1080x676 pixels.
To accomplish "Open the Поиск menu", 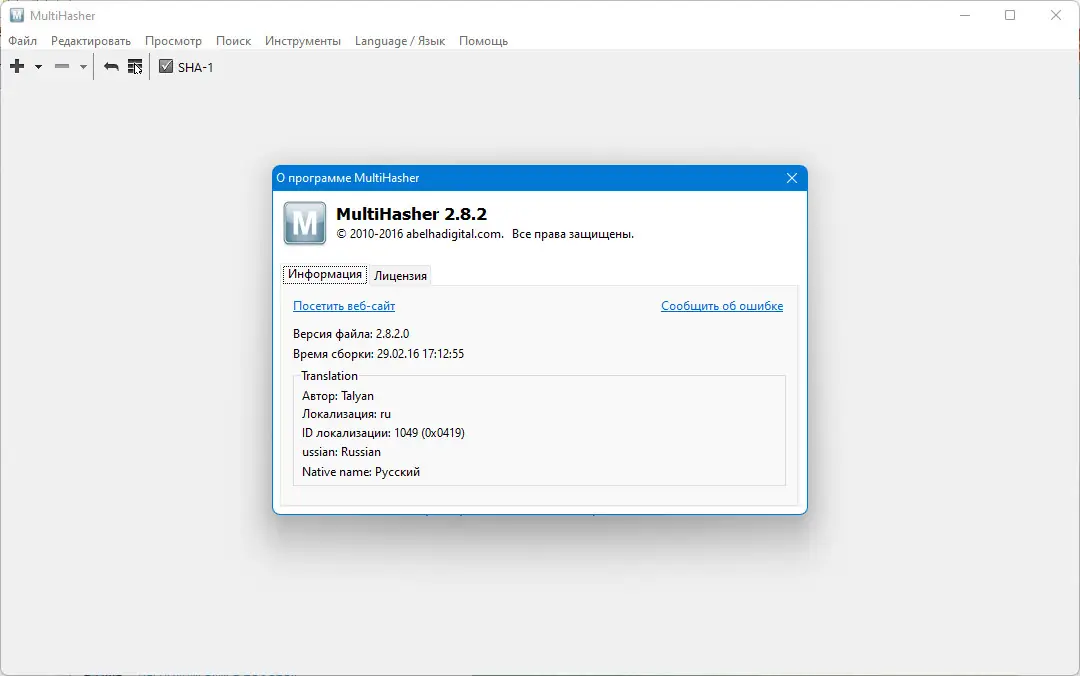I will 233,41.
